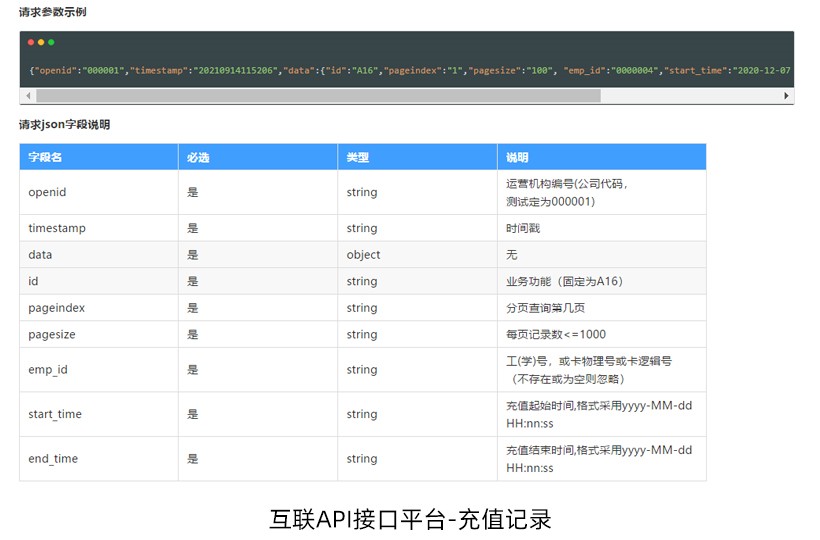Click the pageindex field name cell
The image size is (820, 540).
click(56, 308)
